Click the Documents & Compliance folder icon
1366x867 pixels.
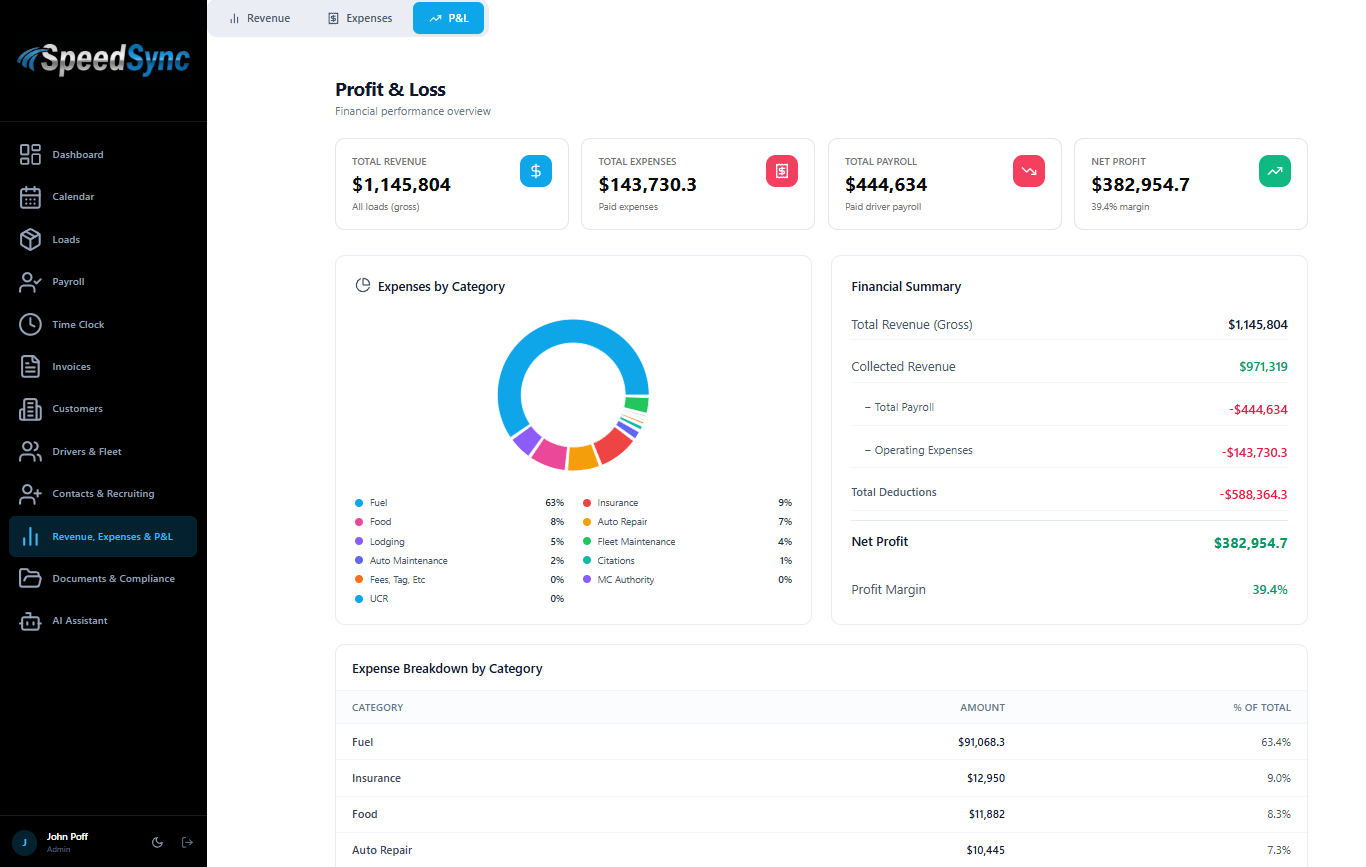click(x=30, y=578)
